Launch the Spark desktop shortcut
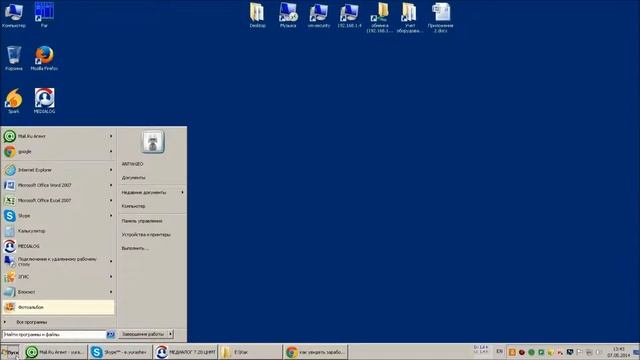640x360 pixels. (x=13, y=101)
